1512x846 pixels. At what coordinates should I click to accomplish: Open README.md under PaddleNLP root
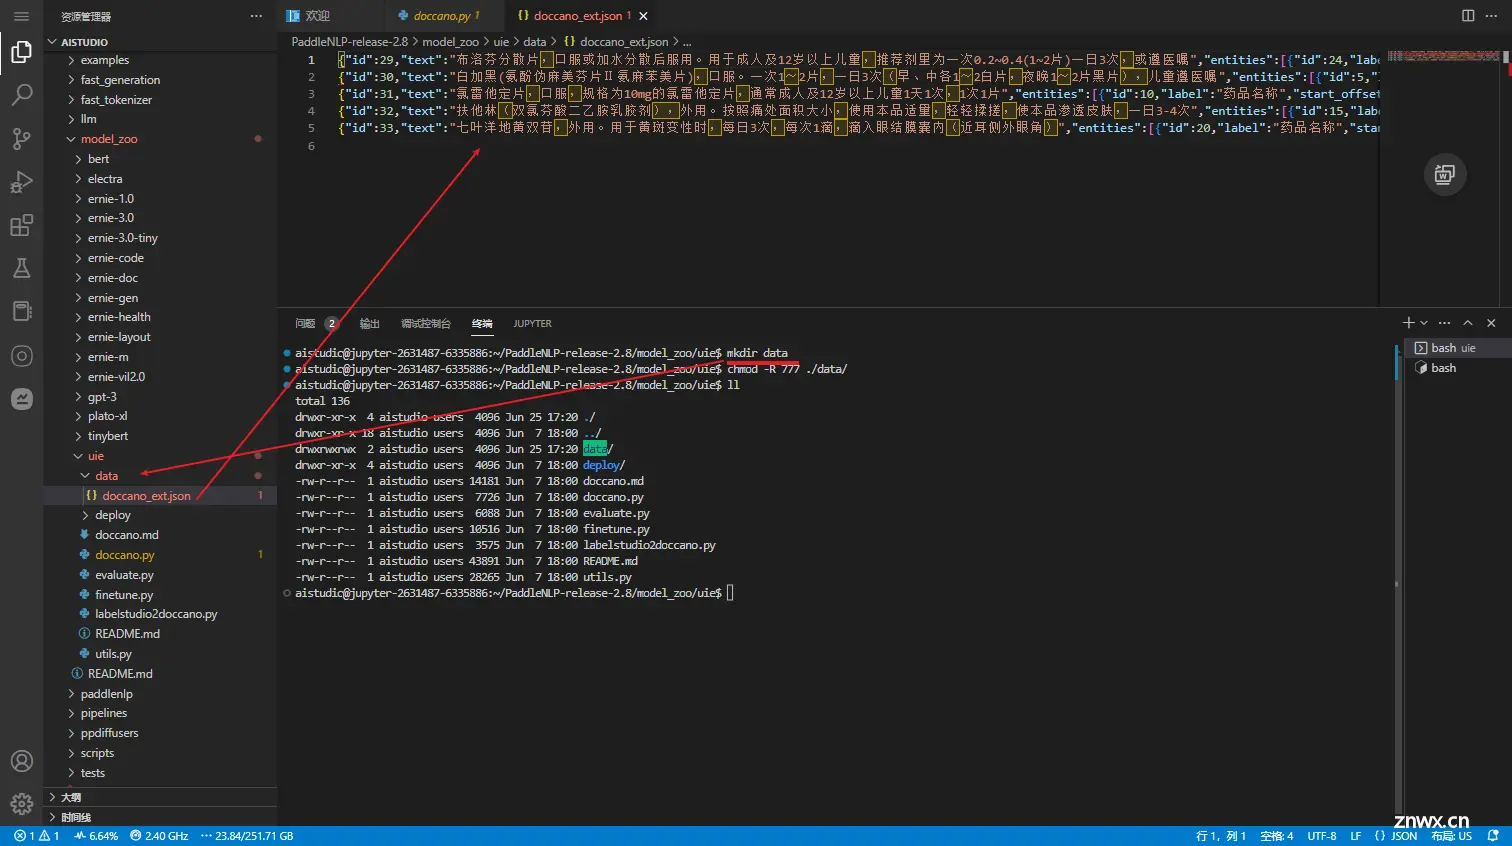(x=160, y=674)
